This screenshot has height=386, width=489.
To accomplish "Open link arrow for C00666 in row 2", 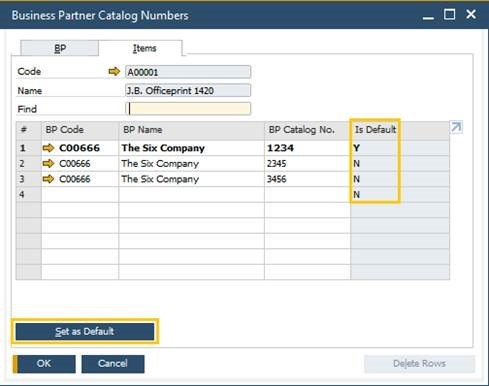I will pyautogui.click(x=48, y=163).
